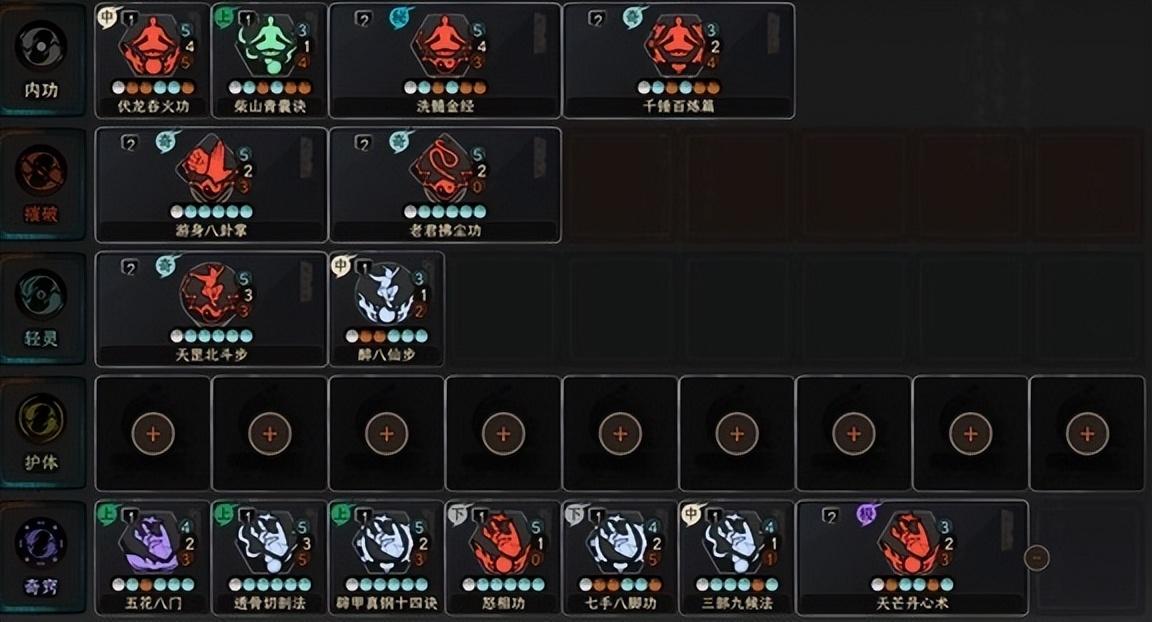Select the 天罡北斗步 skill
1152x622 pixels.
(x=211, y=308)
